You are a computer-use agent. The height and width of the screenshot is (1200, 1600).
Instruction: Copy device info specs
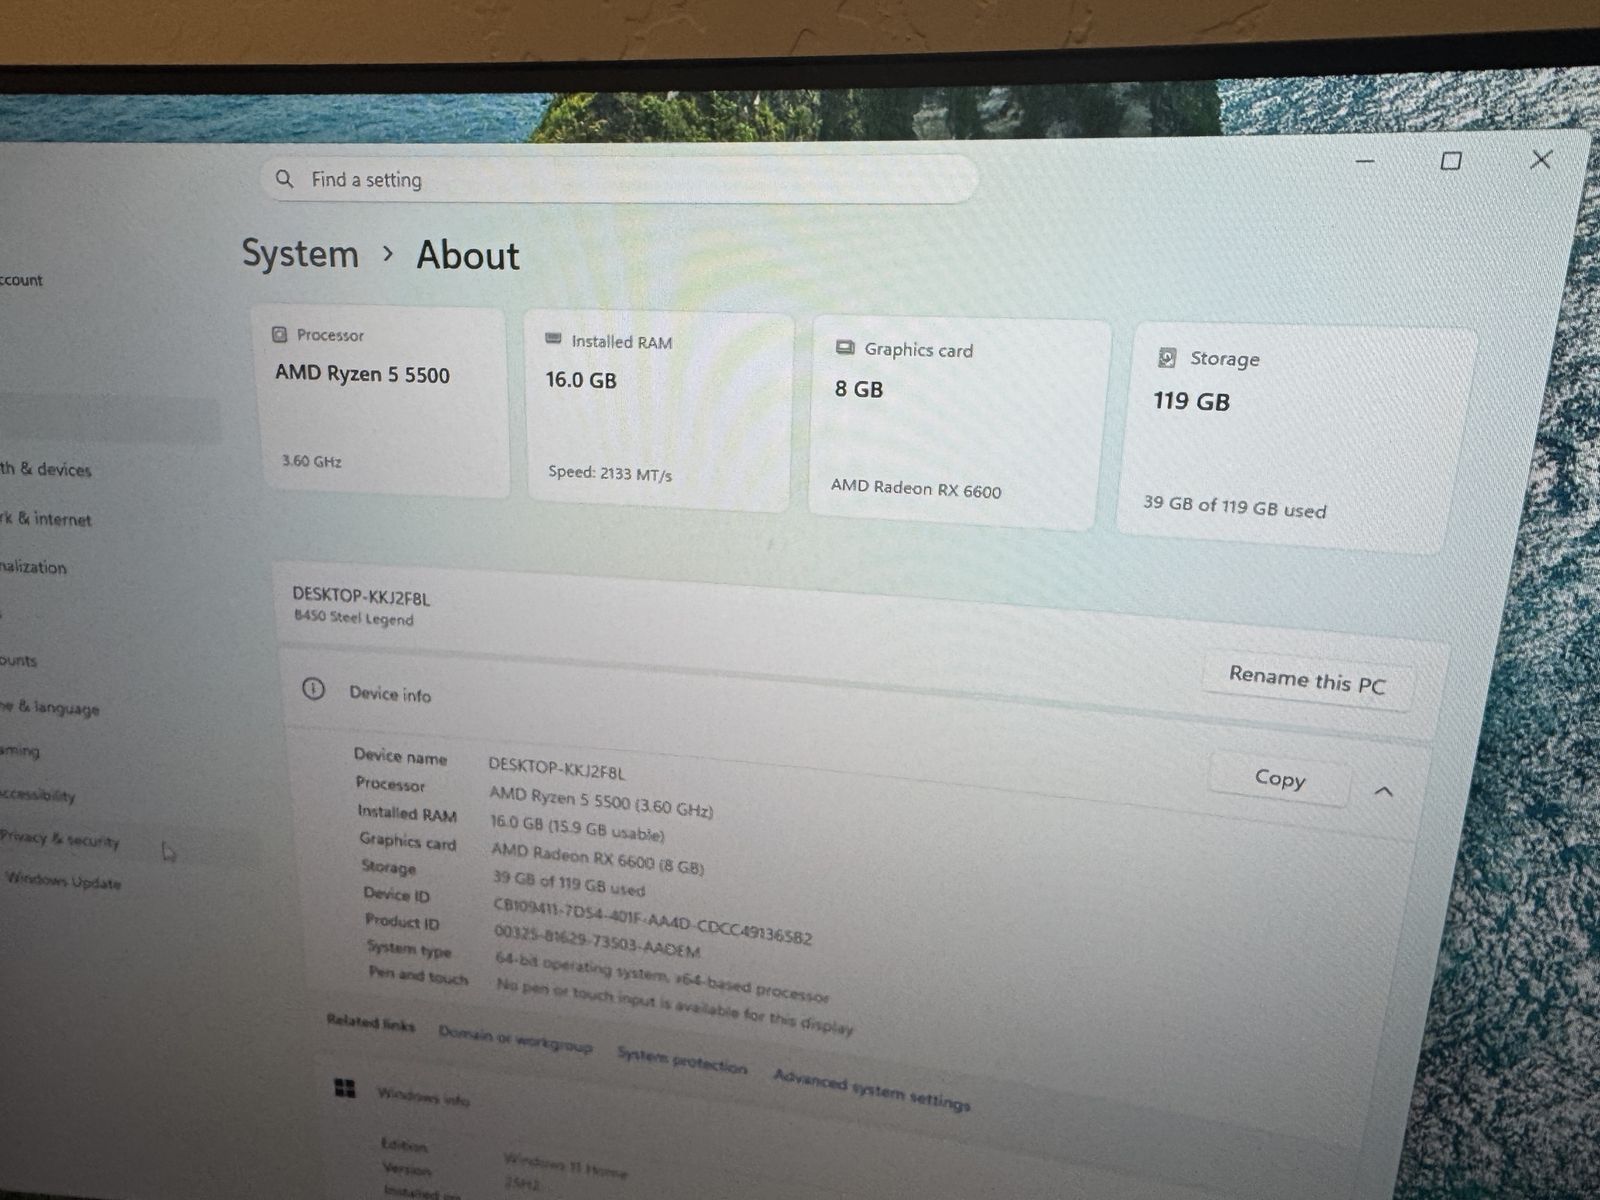[1280, 778]
